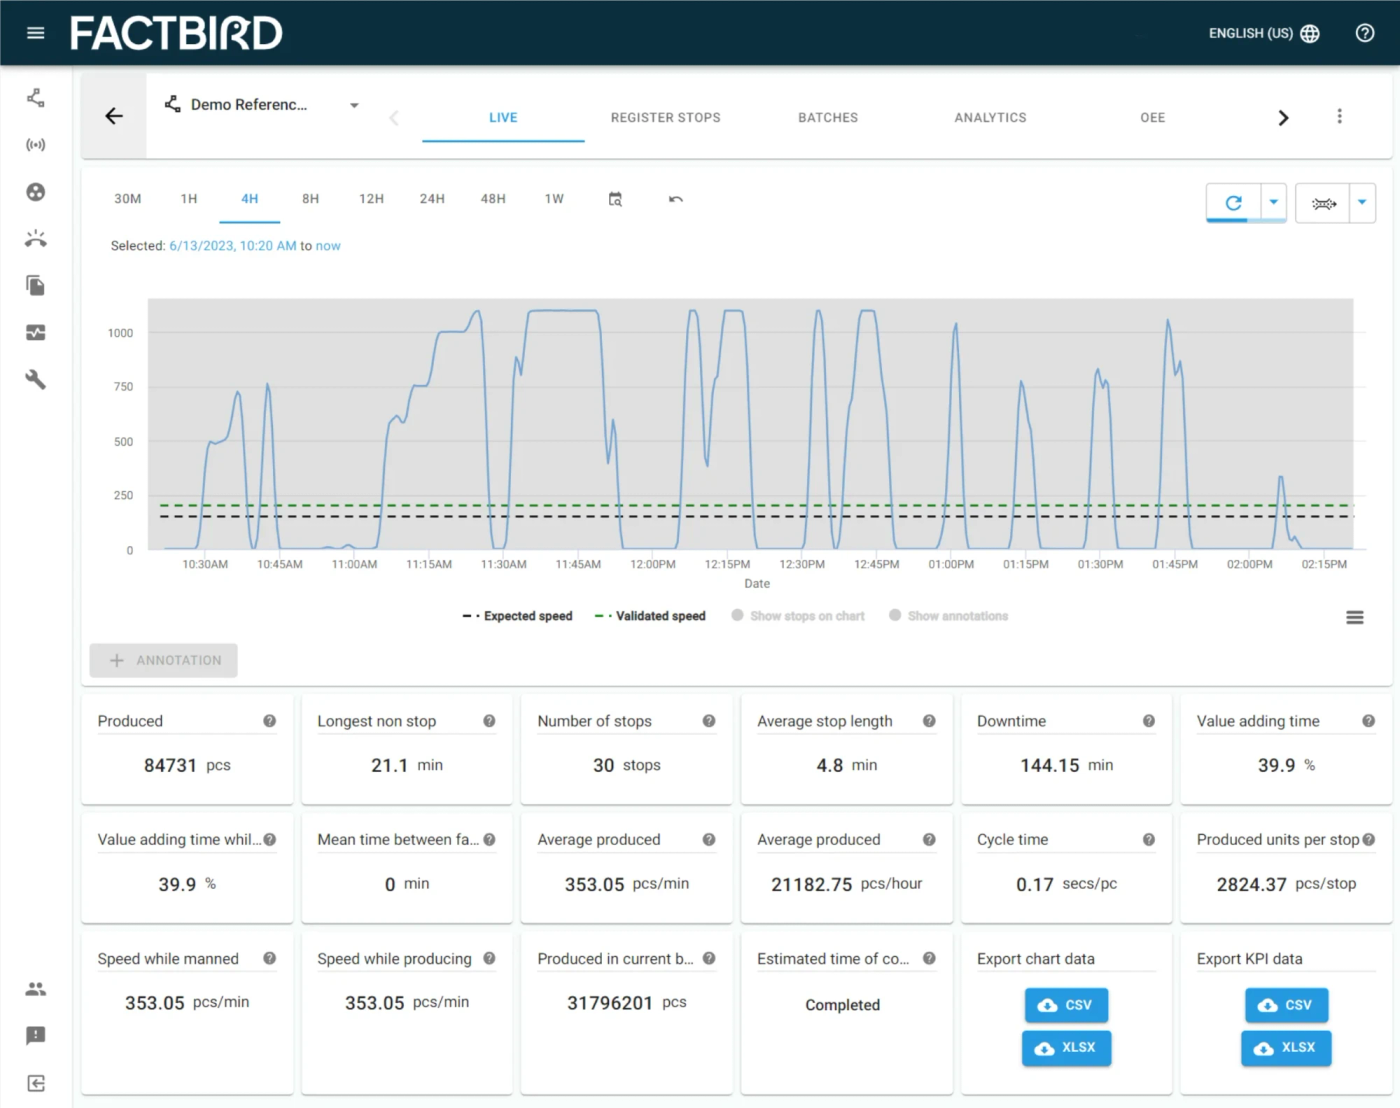Toggle Expected speed series in legend
Image resolution: width=1400 pixels, height=1108 pixels.
coord(518,616)
